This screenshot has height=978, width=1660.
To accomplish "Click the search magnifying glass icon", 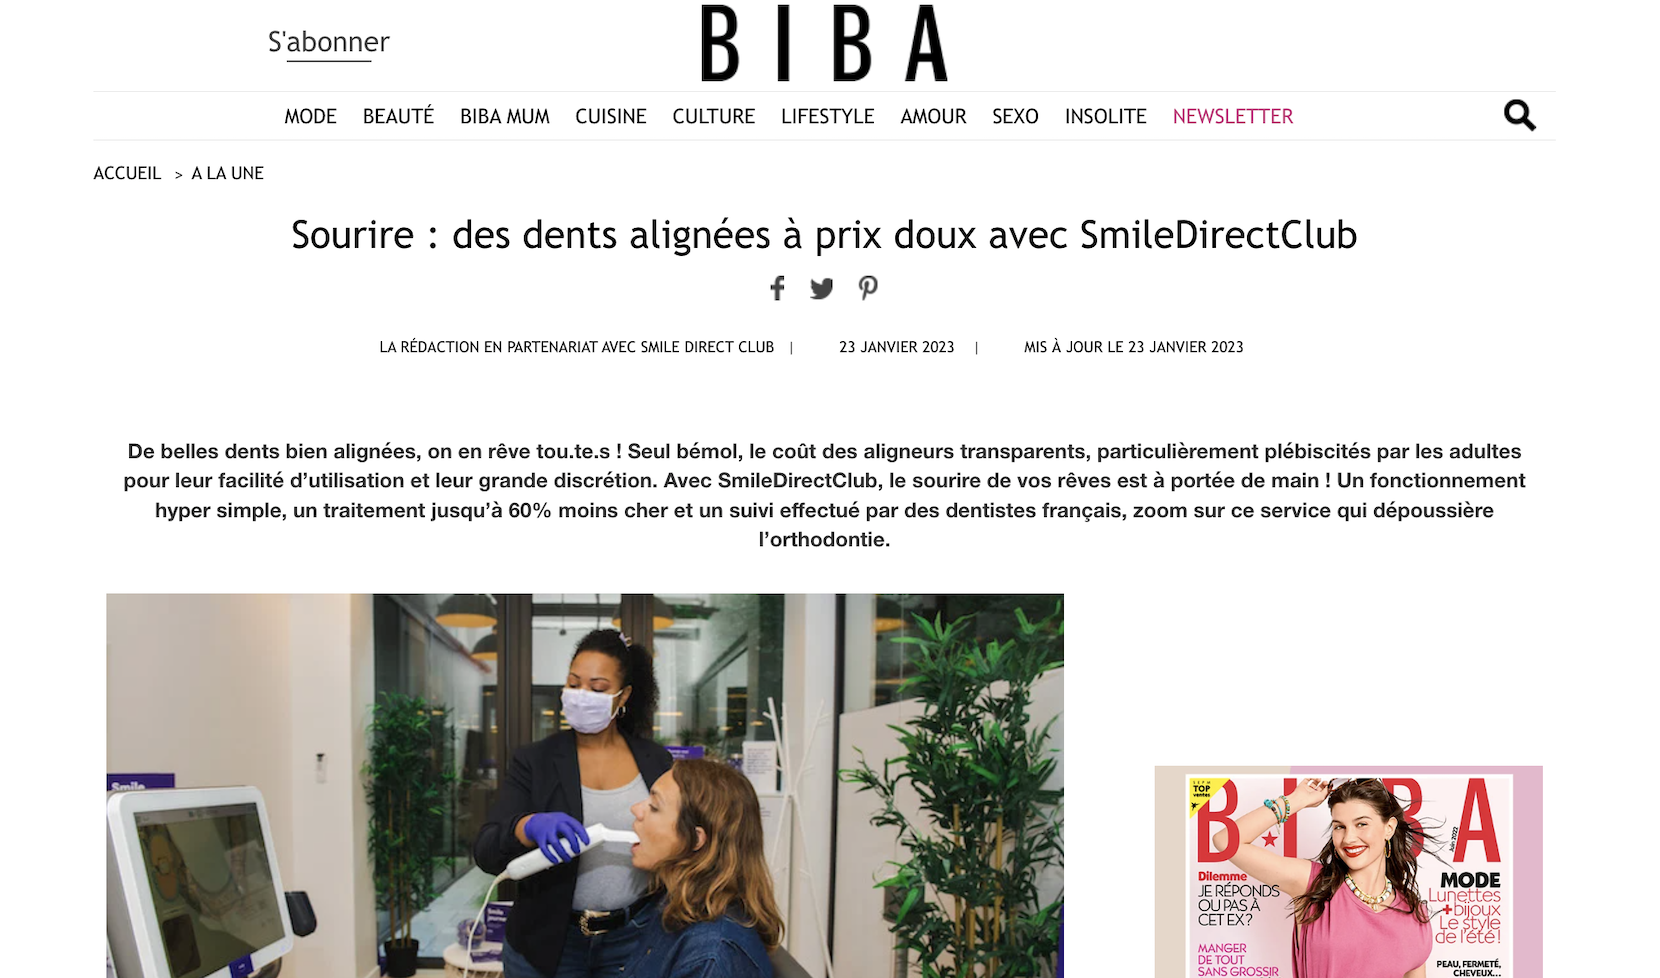I will point(1519,116).
